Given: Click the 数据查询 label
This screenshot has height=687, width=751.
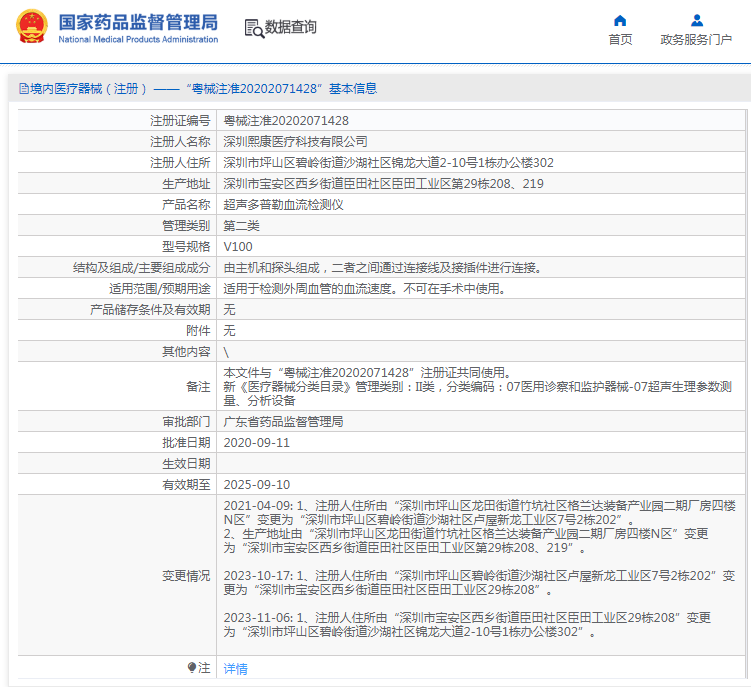Looking at the screenshot, I should click(x=291, y=27).
